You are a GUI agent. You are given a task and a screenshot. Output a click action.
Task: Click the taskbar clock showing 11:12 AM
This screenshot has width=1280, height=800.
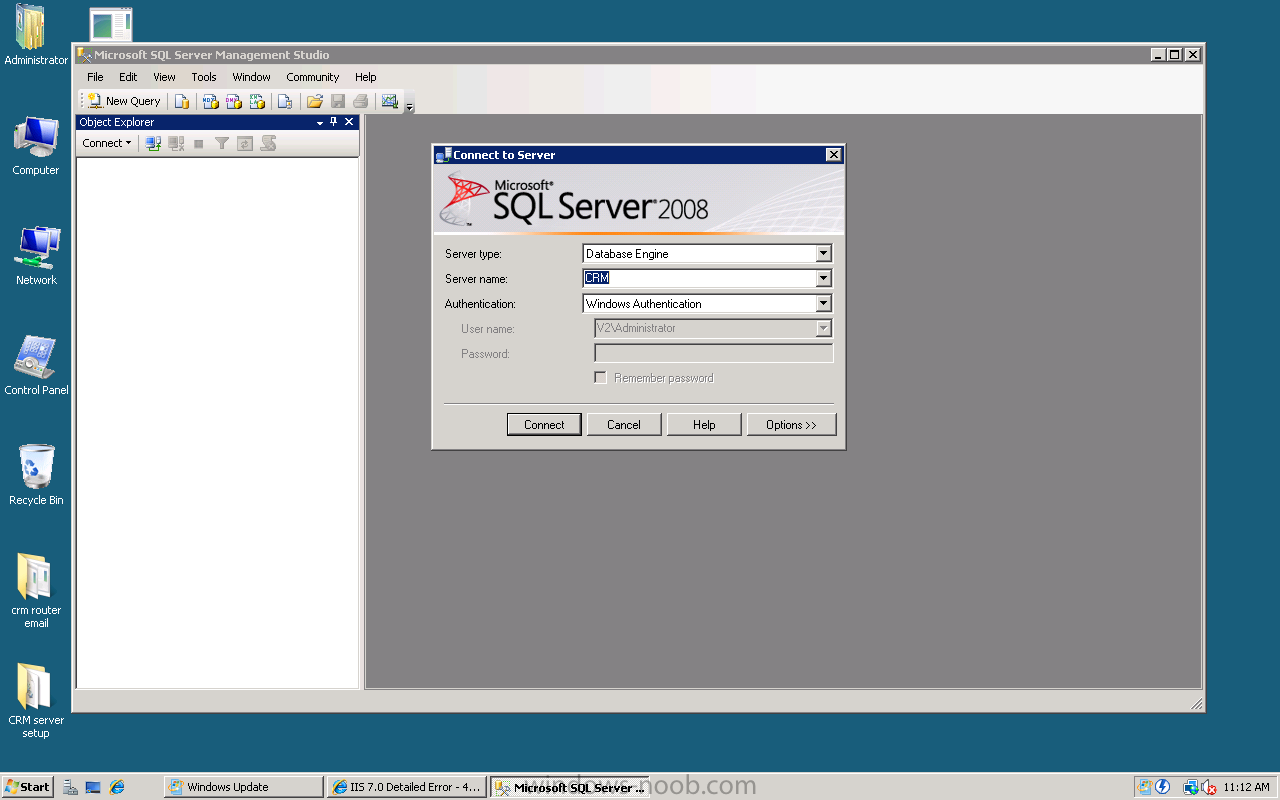[1247, 787]
